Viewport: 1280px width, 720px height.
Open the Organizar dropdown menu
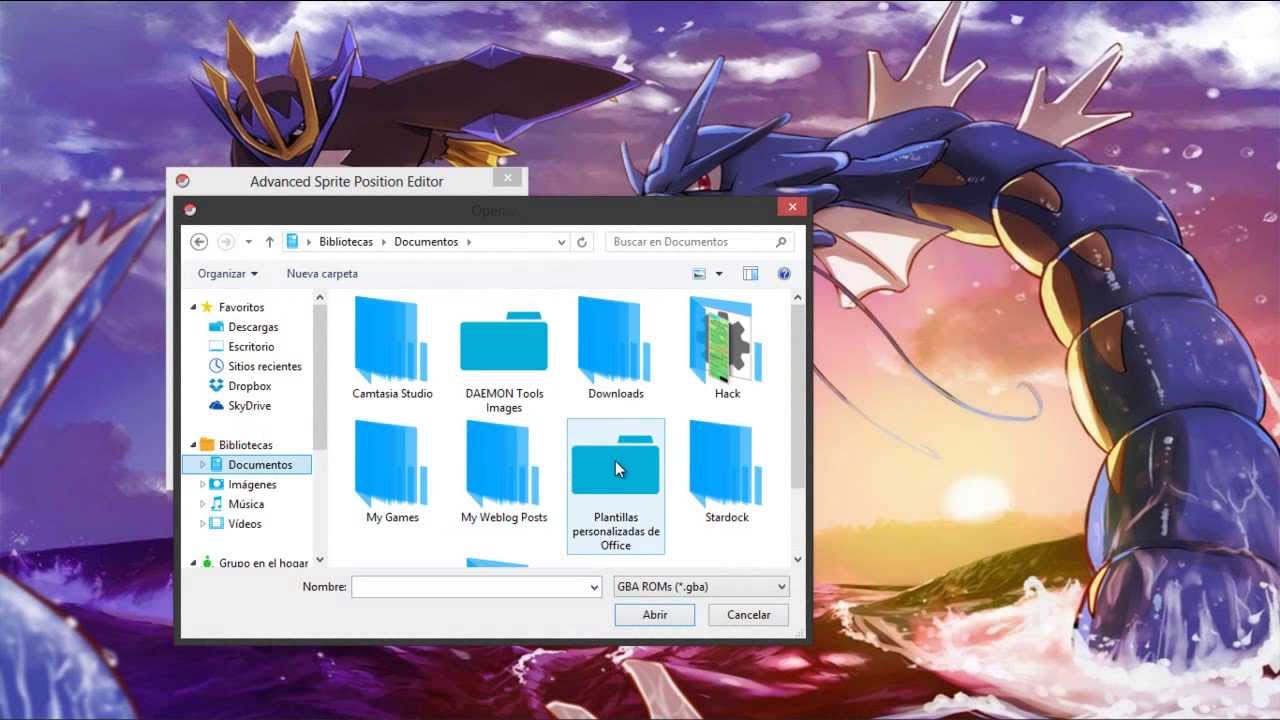(227, 274)
